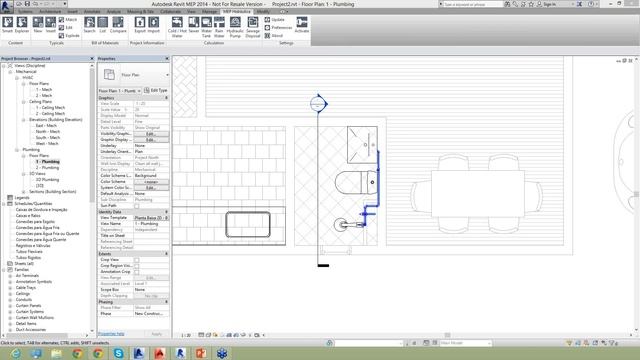640x360 pixels.
Task: Run the Cold / Hot Water calculation
Action: point(177,27)
